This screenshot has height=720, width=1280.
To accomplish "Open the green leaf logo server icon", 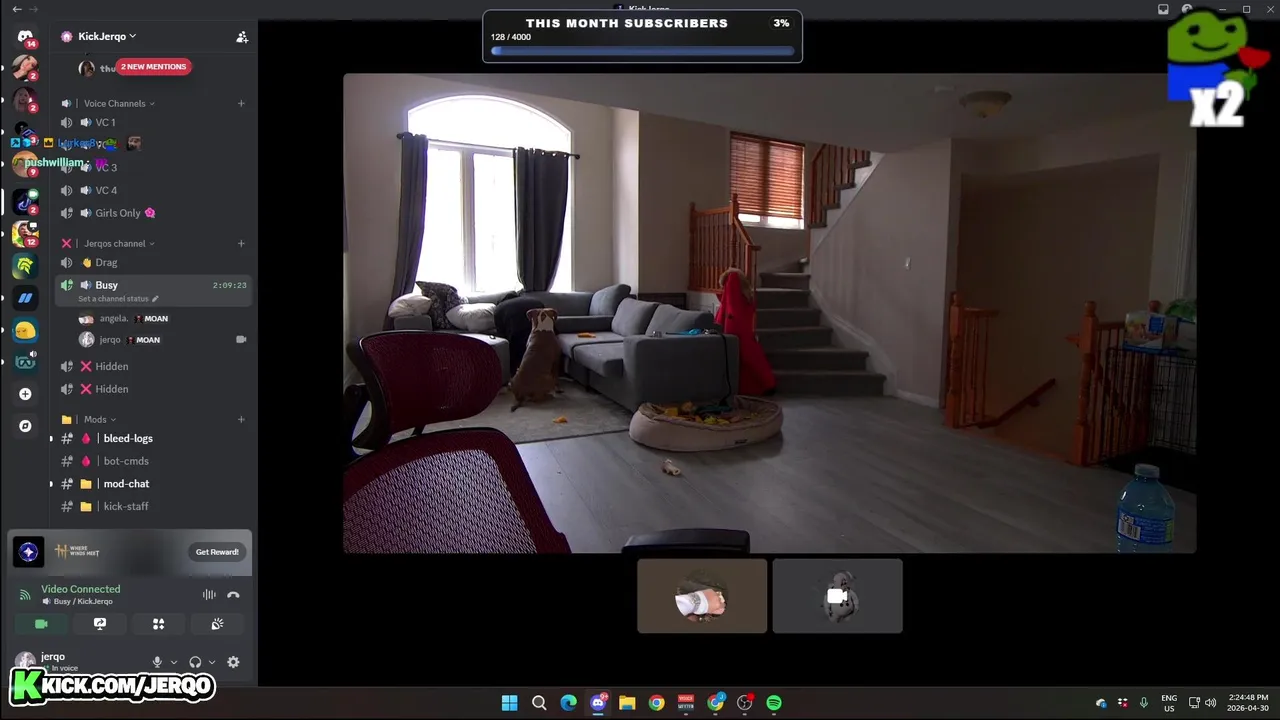I will (x=25, y=266).
